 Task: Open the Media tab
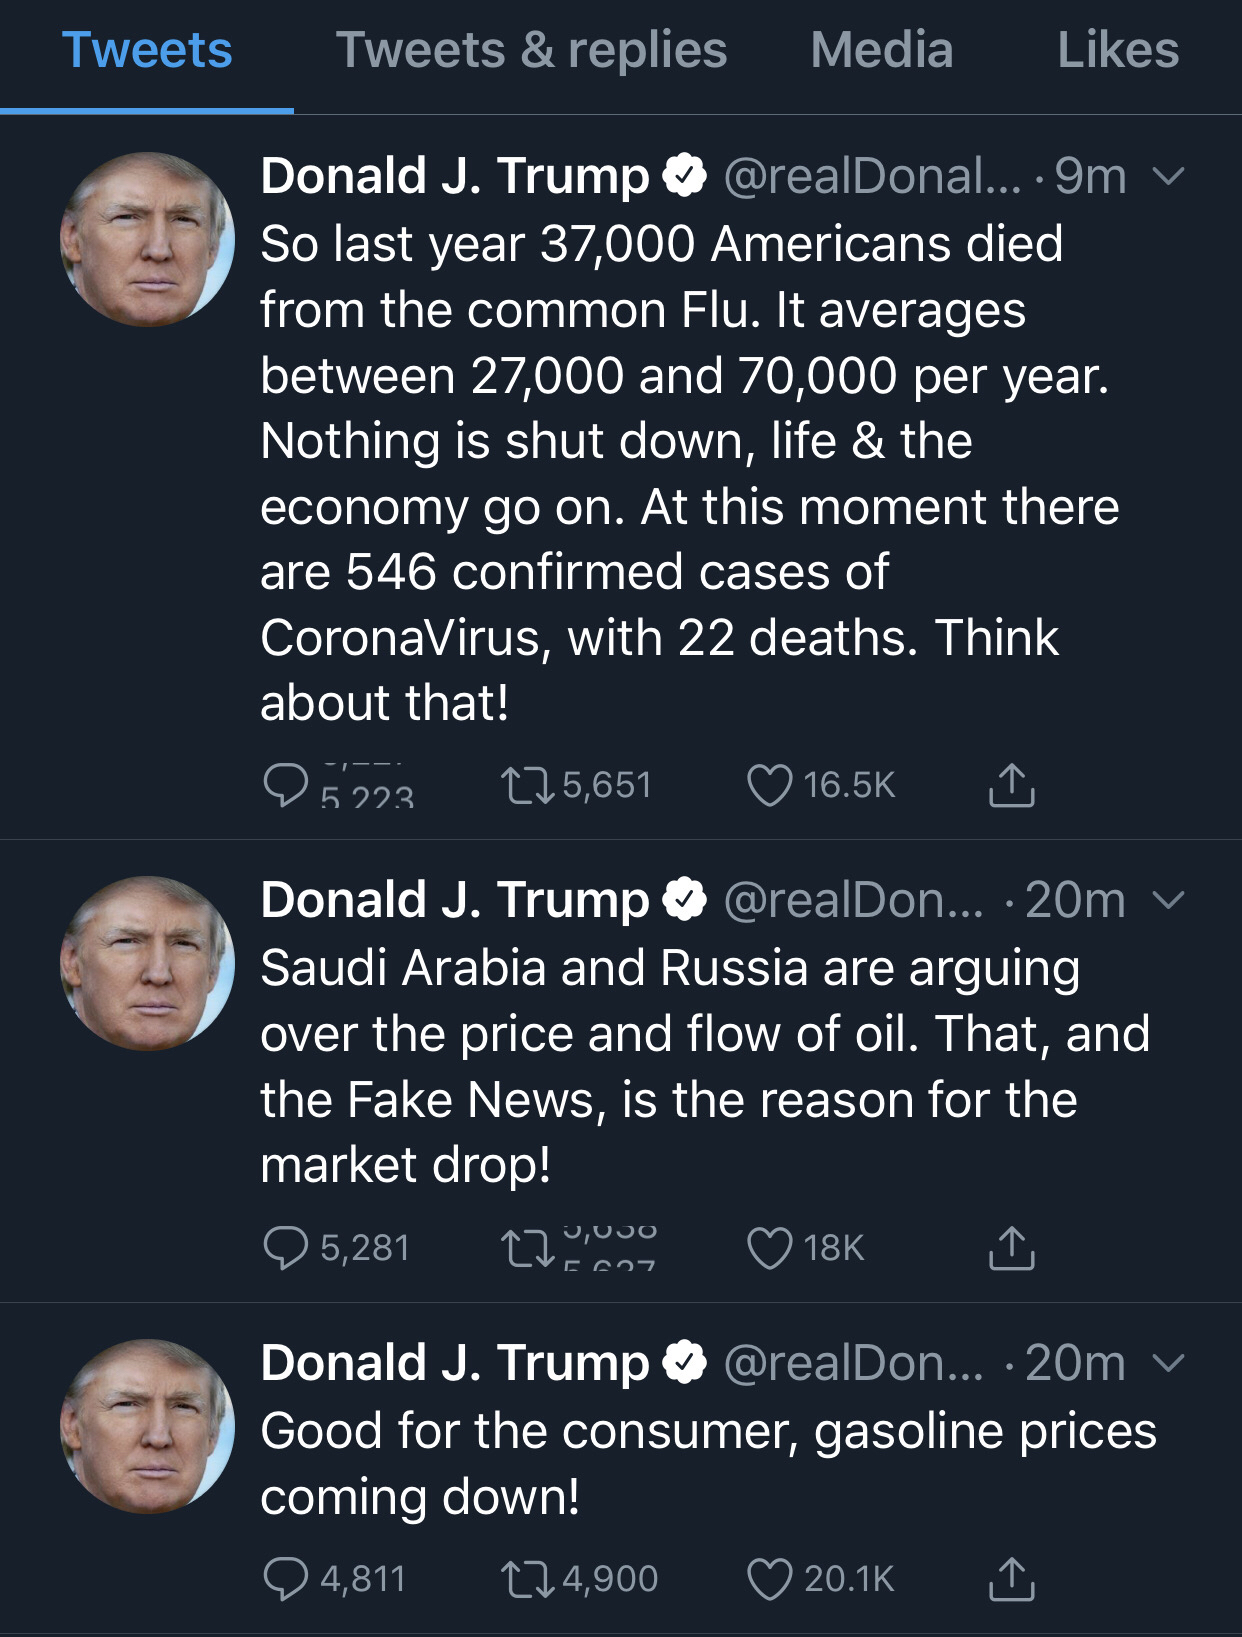tap(881, 50)
